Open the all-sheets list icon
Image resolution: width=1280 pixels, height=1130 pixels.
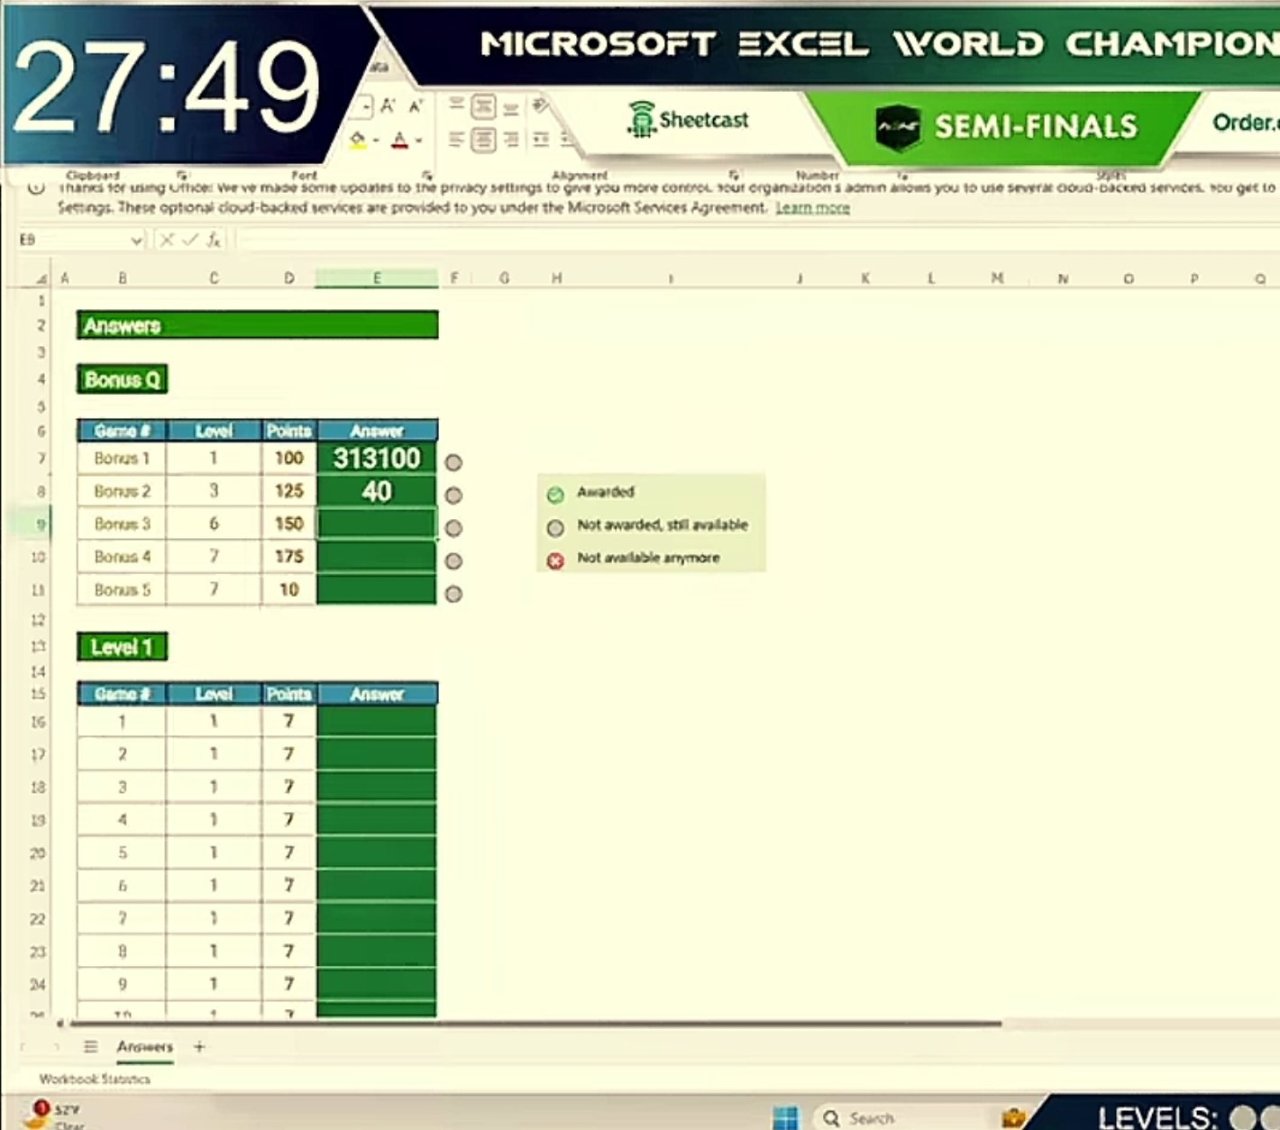[x=90, y=1047]
